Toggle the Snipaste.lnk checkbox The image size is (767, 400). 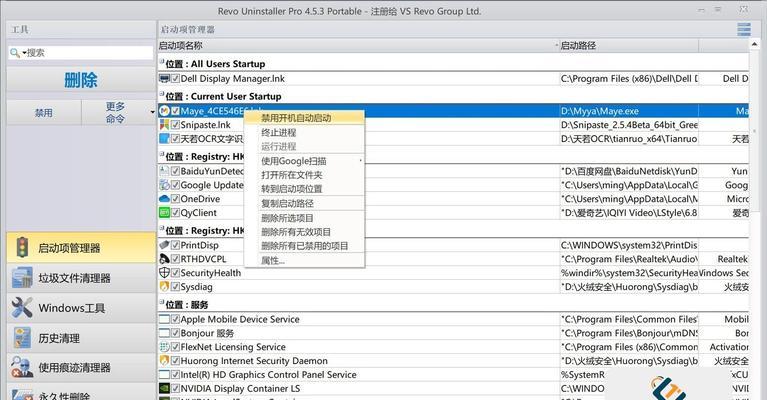click(175, 125)
